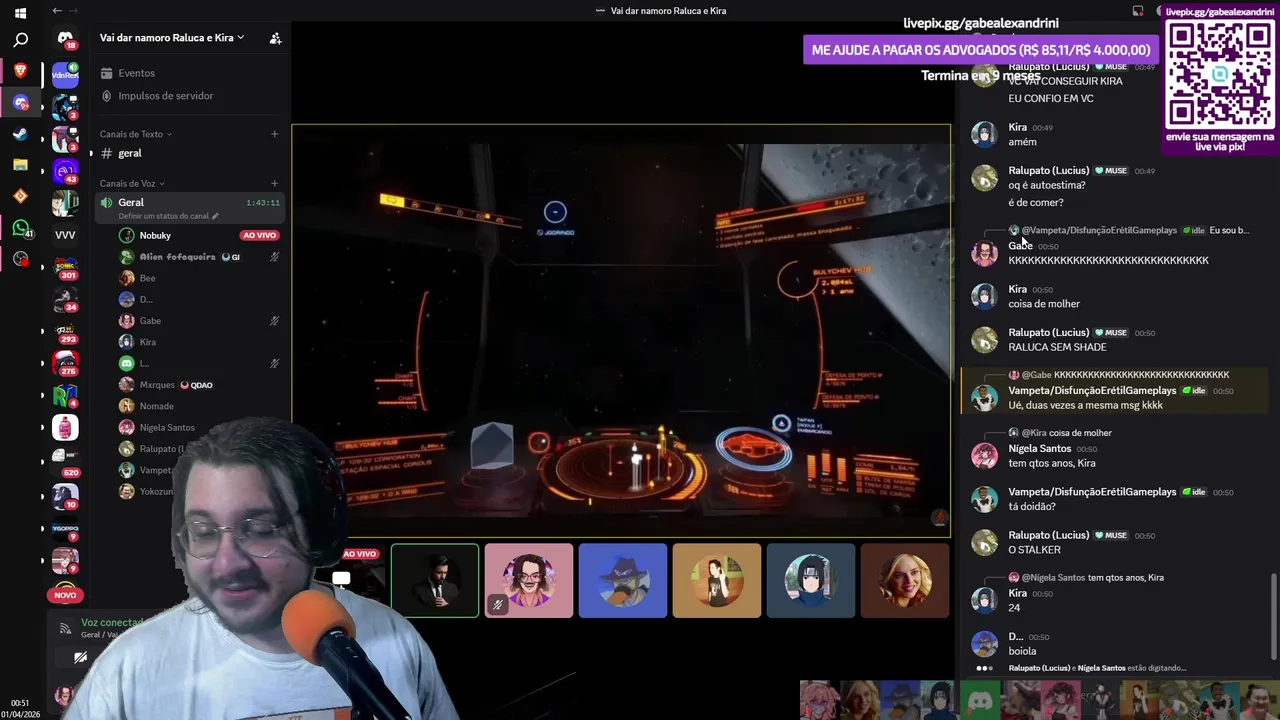This screenshot has width=1280, height=720.
Task: Collapse the Canais de Voz category
Action: [132, 183]
